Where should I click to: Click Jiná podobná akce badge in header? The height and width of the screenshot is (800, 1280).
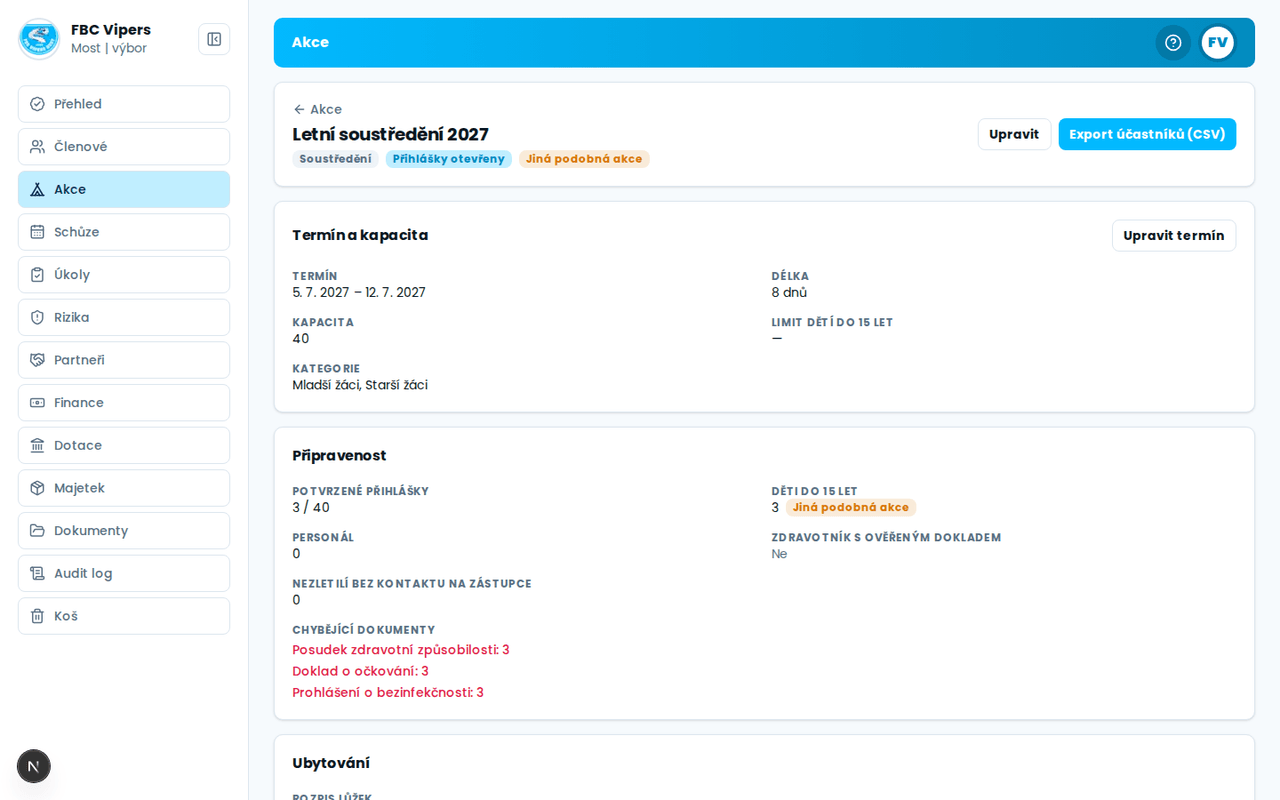(584, 159)
